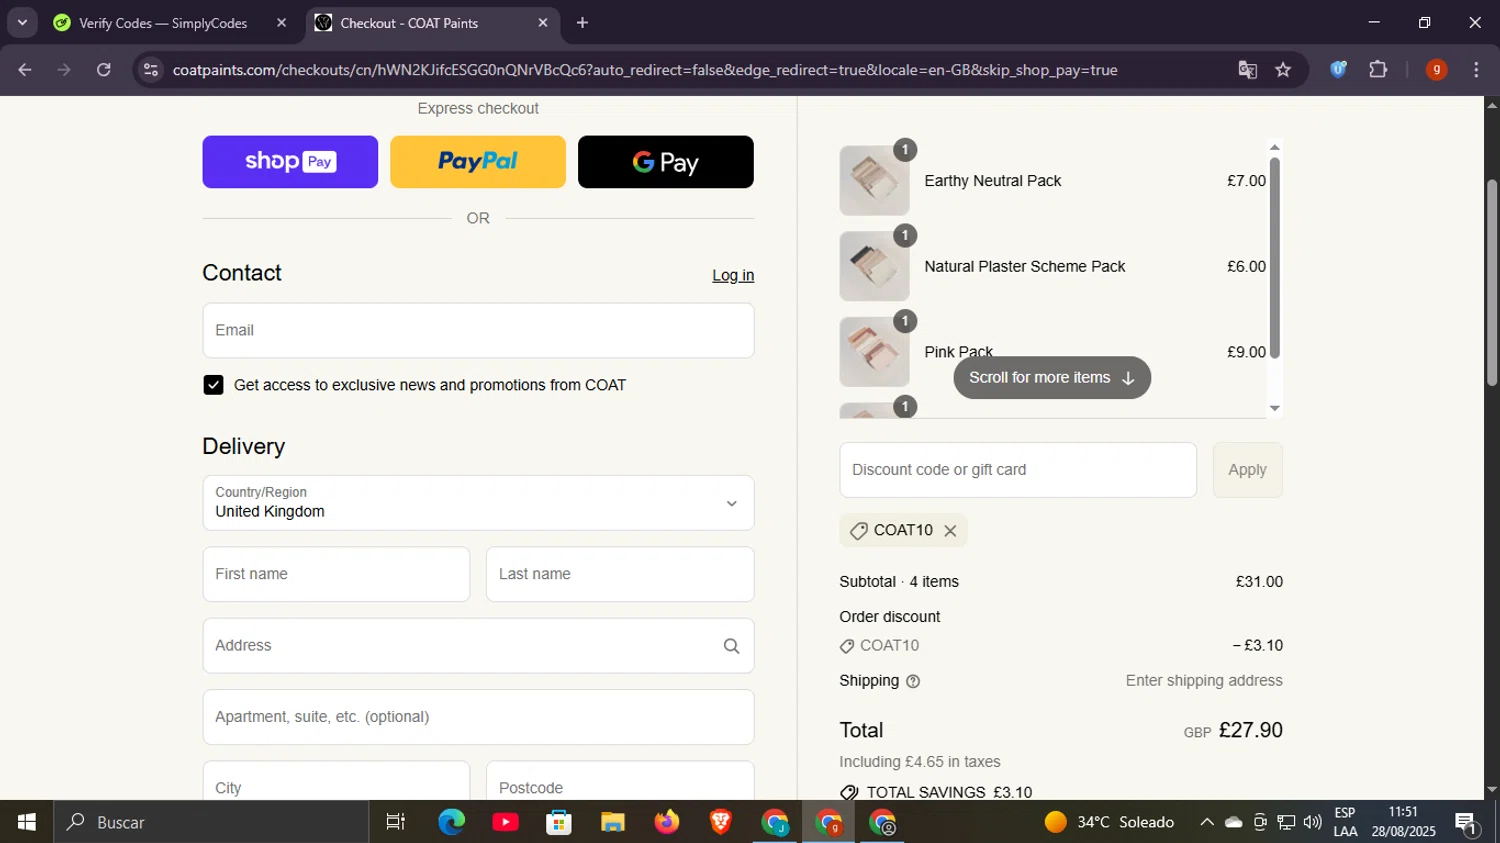This screenshot has width=1500, height=843.
Task: Close the Checkout - COAT Paints tab
Action: (543, 23)
